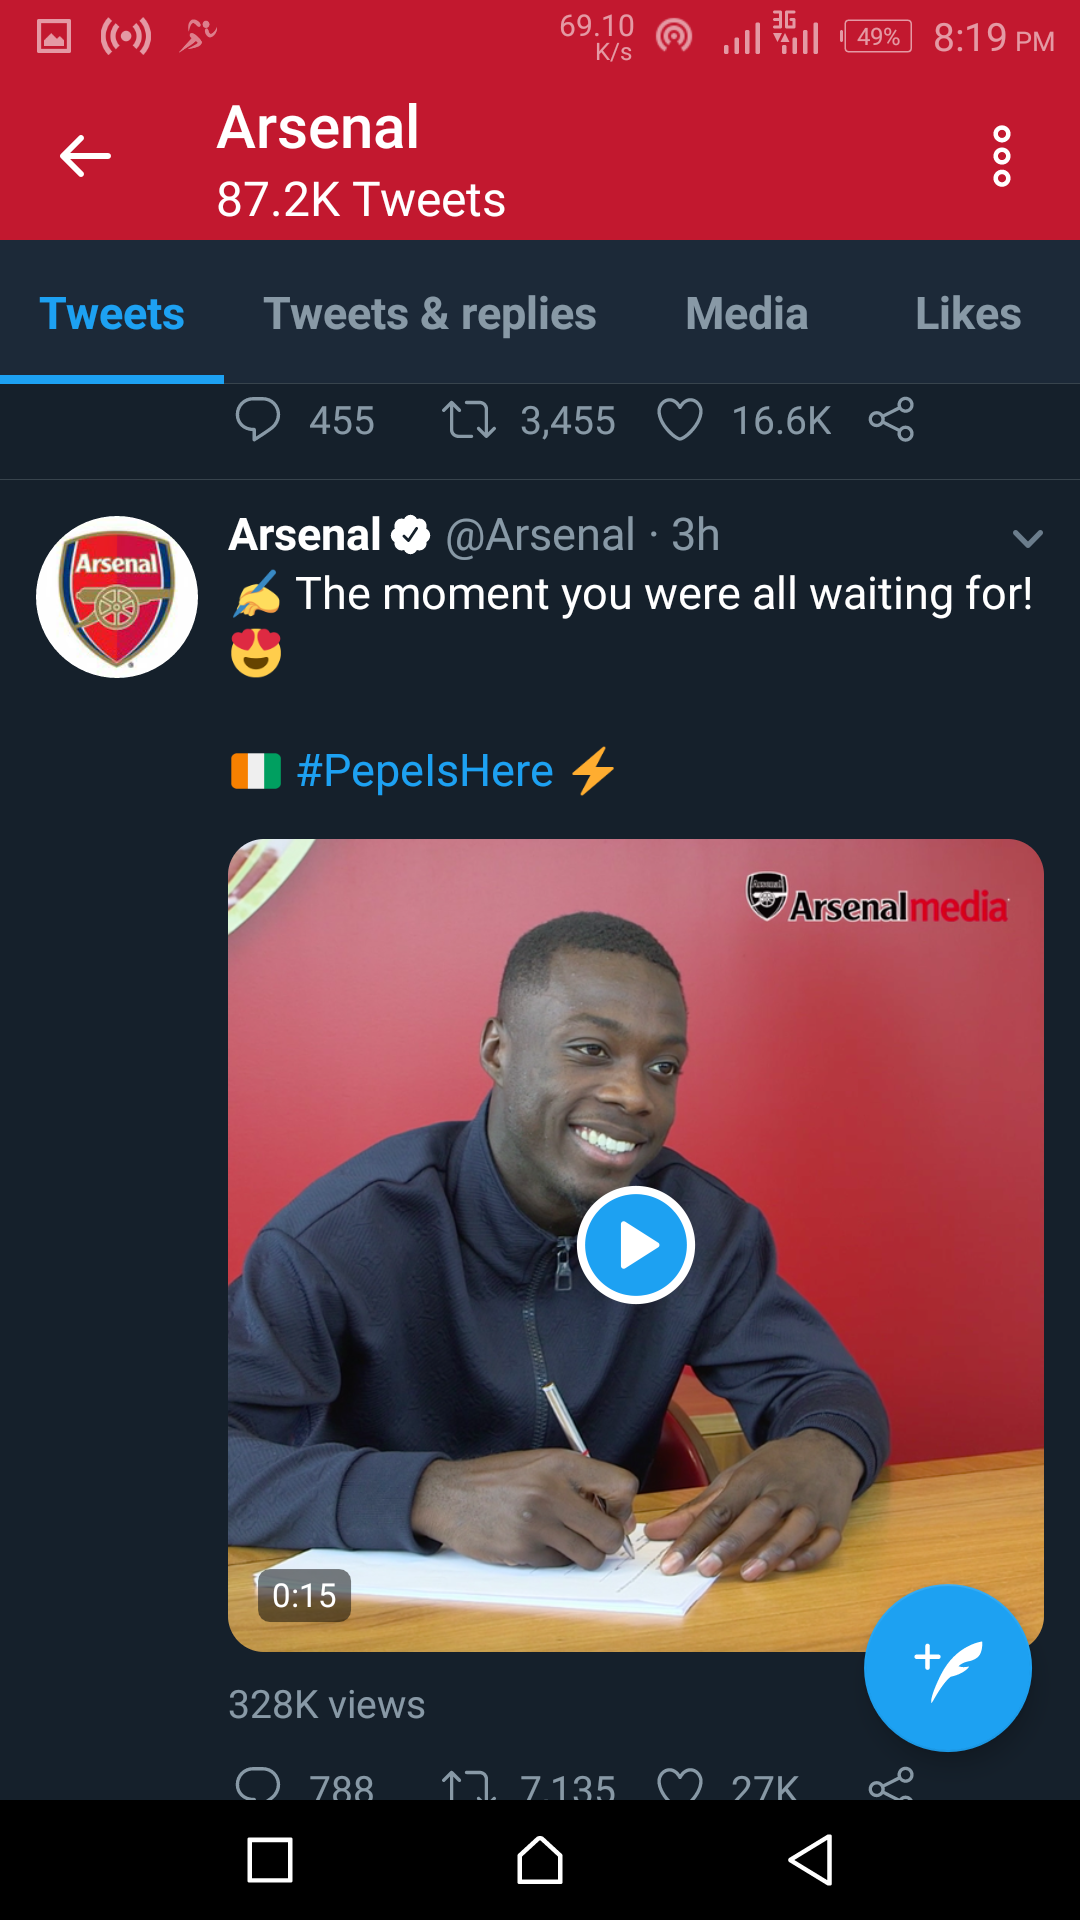Switch to the Tweets & replies tab

429,314
